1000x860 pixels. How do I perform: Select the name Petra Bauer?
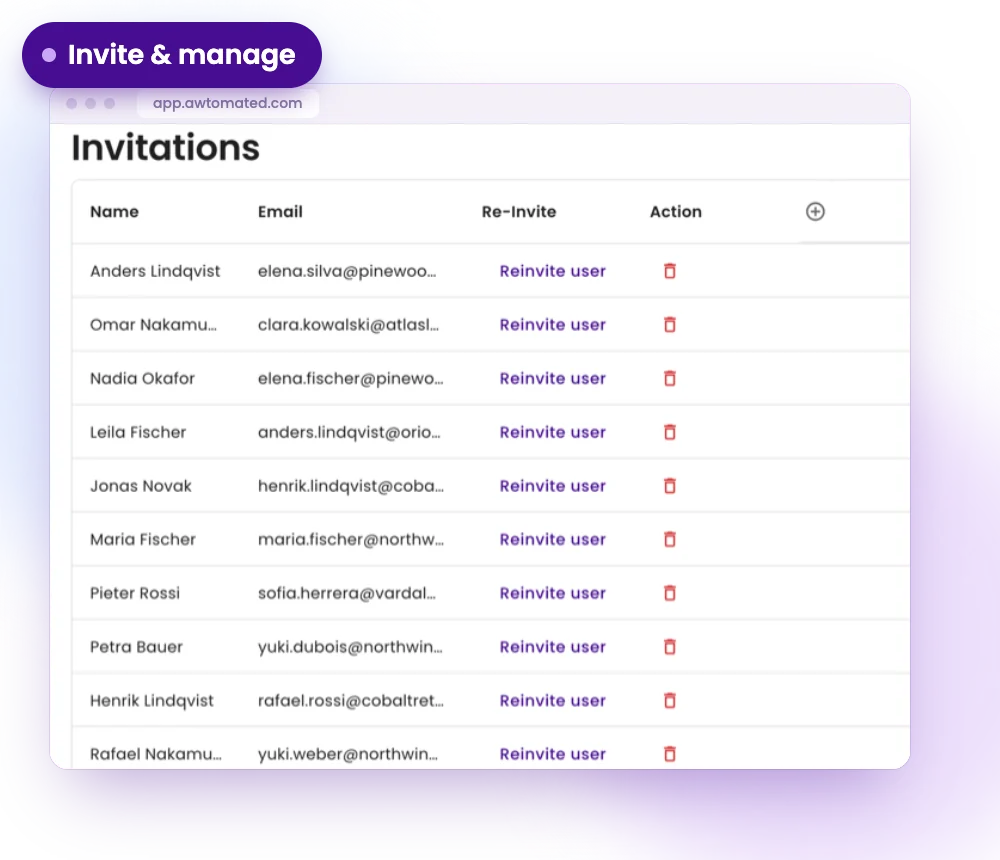(136, 646)
